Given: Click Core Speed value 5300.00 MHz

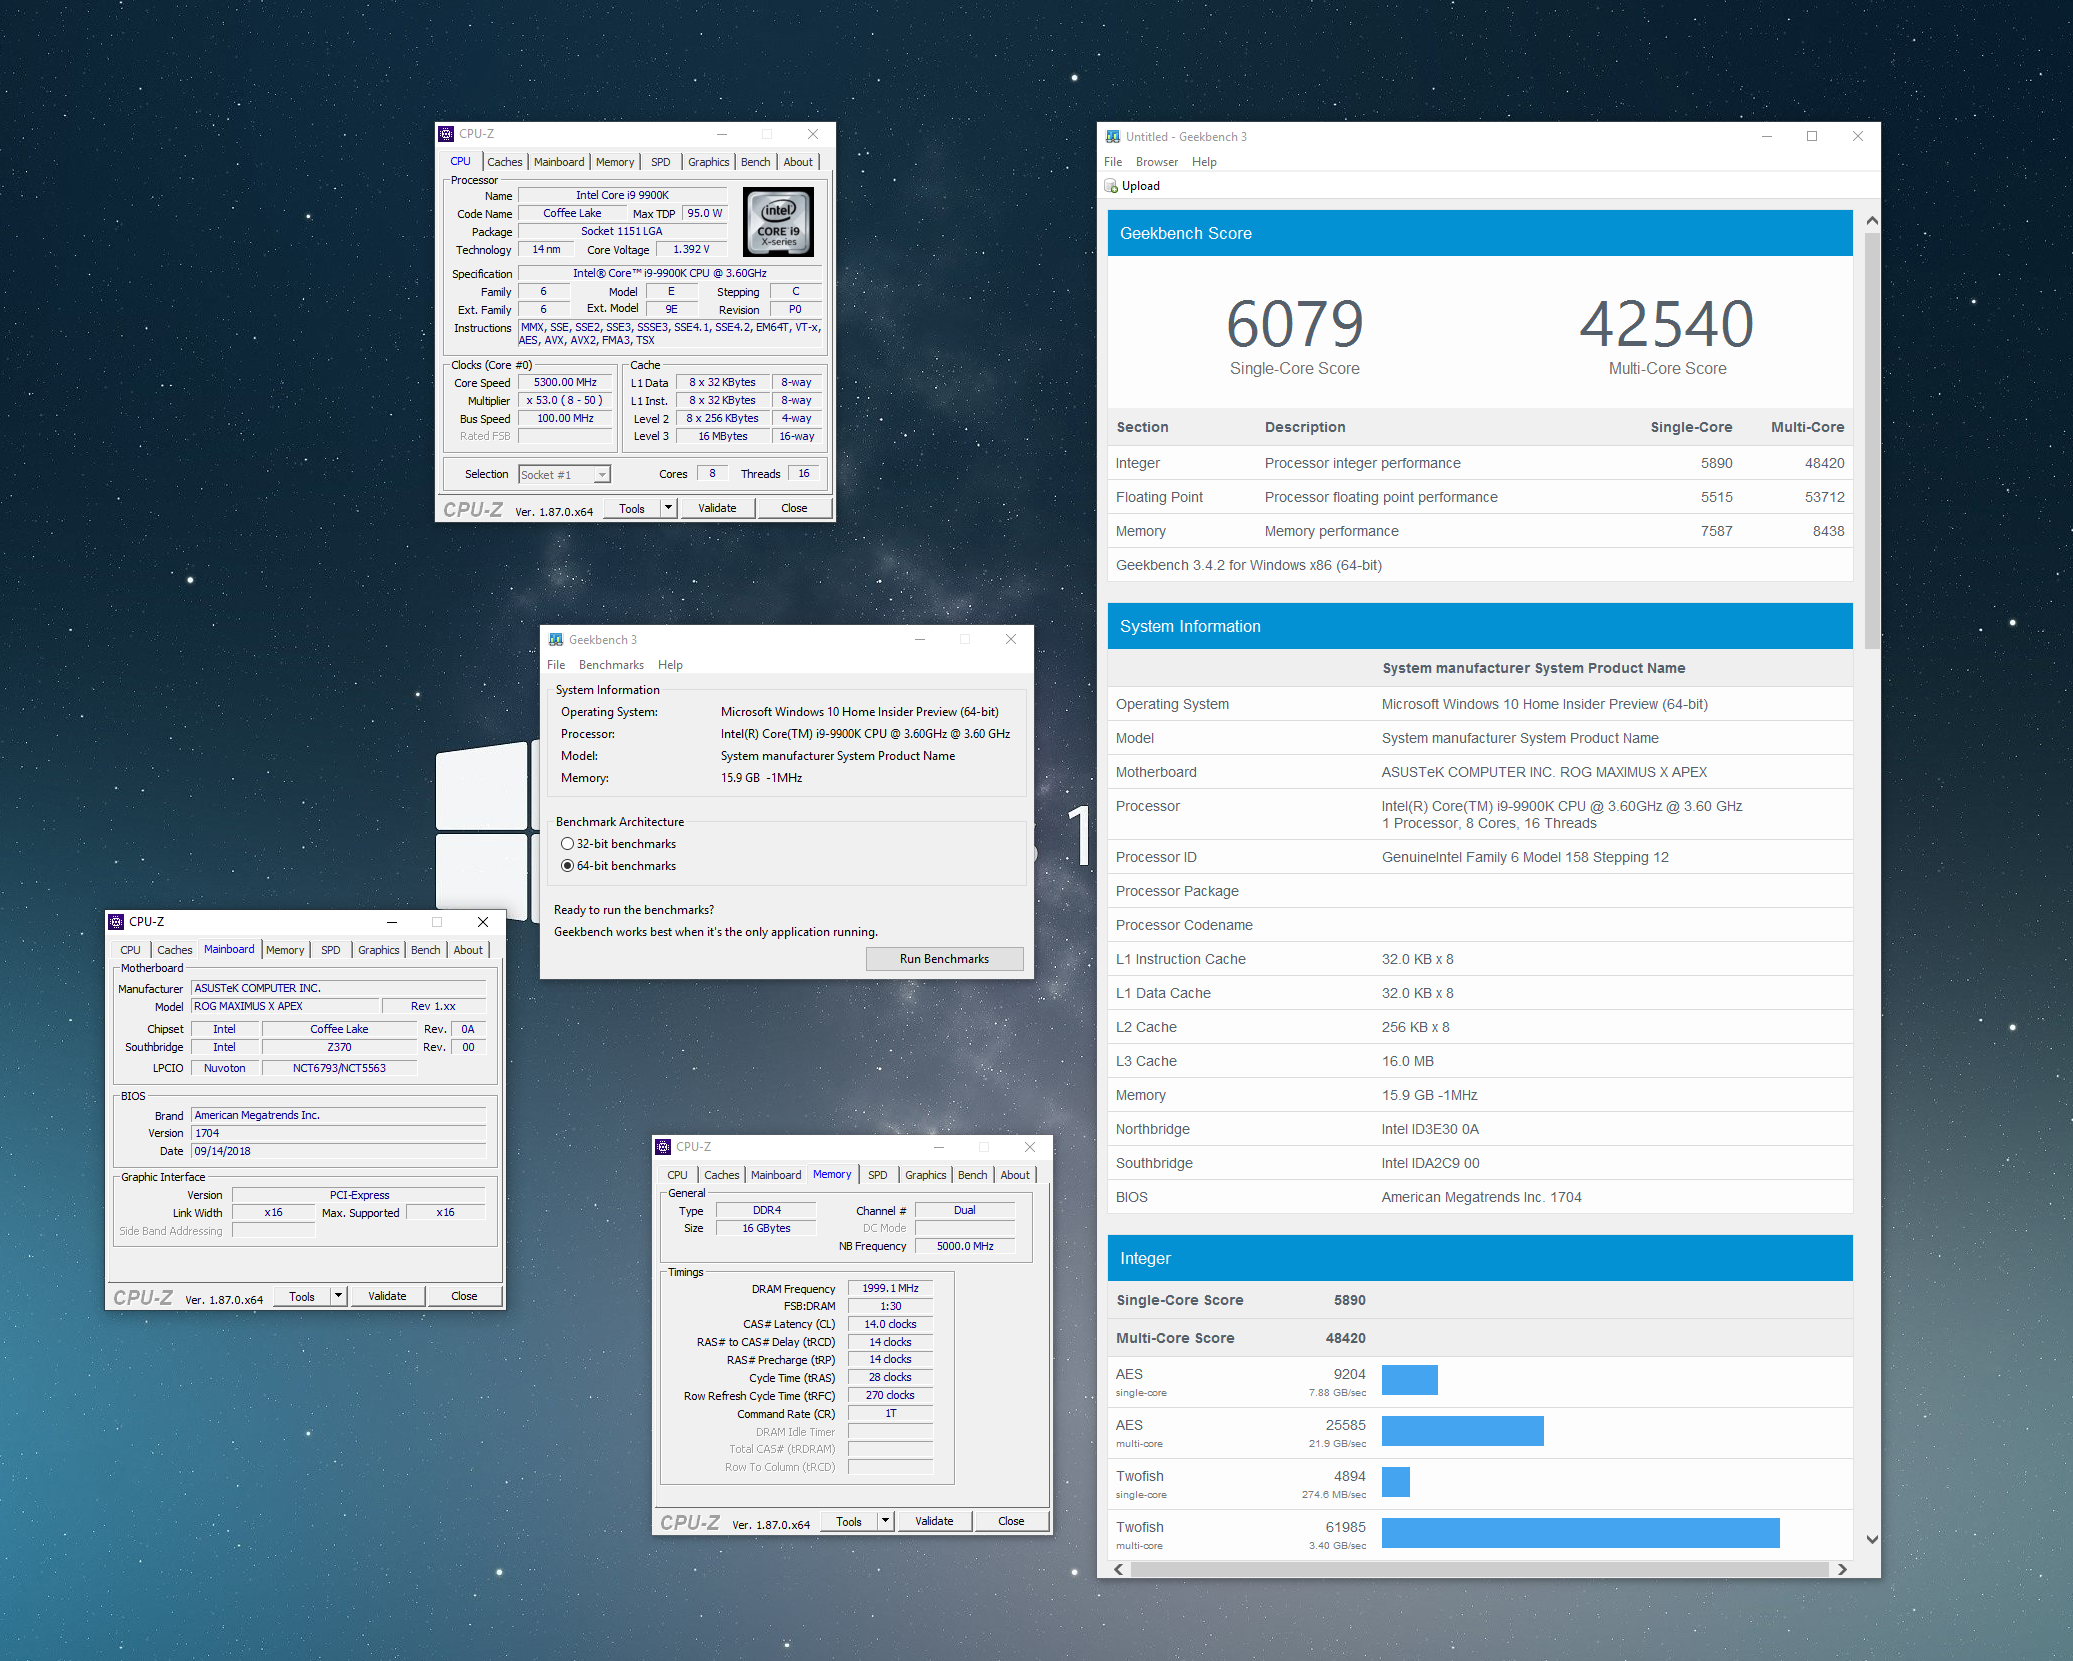Looking at the screenshot, I should [565, 382].
